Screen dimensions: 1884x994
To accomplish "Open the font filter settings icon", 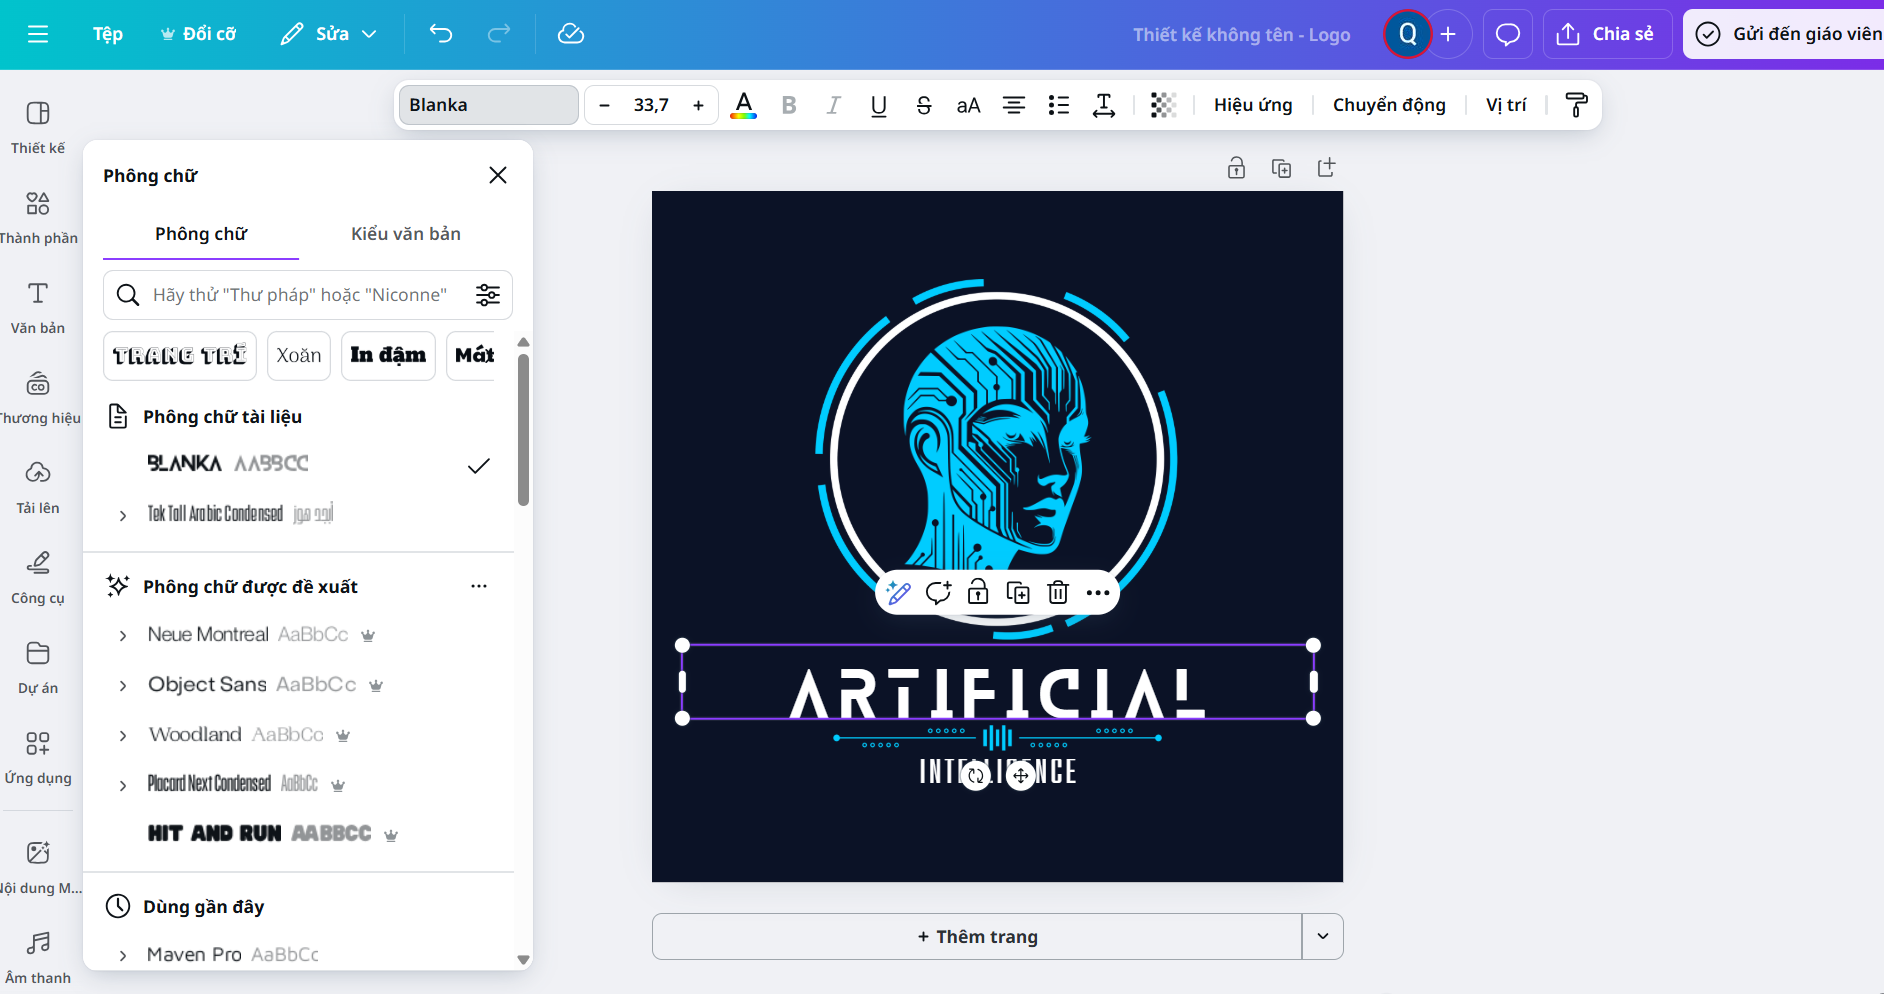I will point(488,295).
